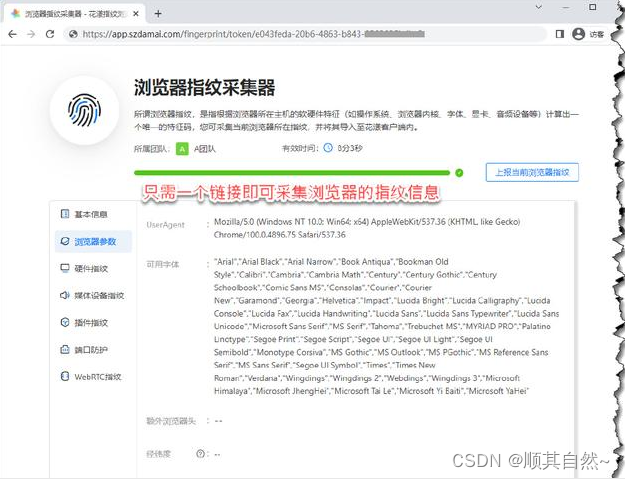Click the 基本信息 document icon
Screen dimensions: 625x480
point(65,214)
